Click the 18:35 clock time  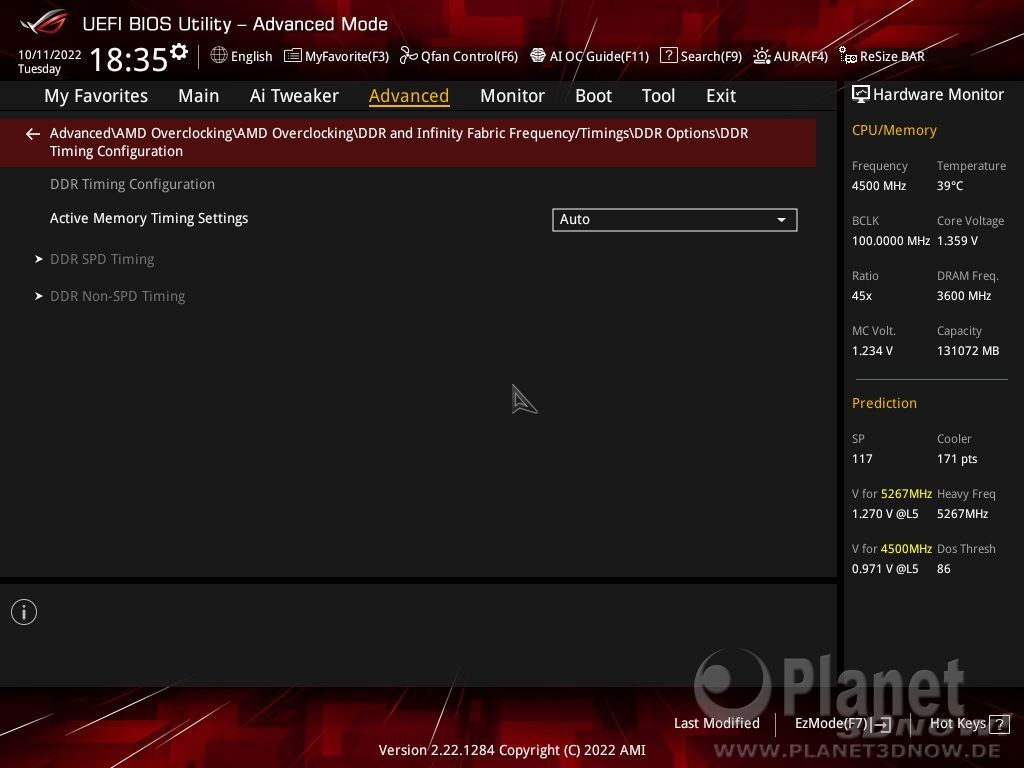click(129, 59)
